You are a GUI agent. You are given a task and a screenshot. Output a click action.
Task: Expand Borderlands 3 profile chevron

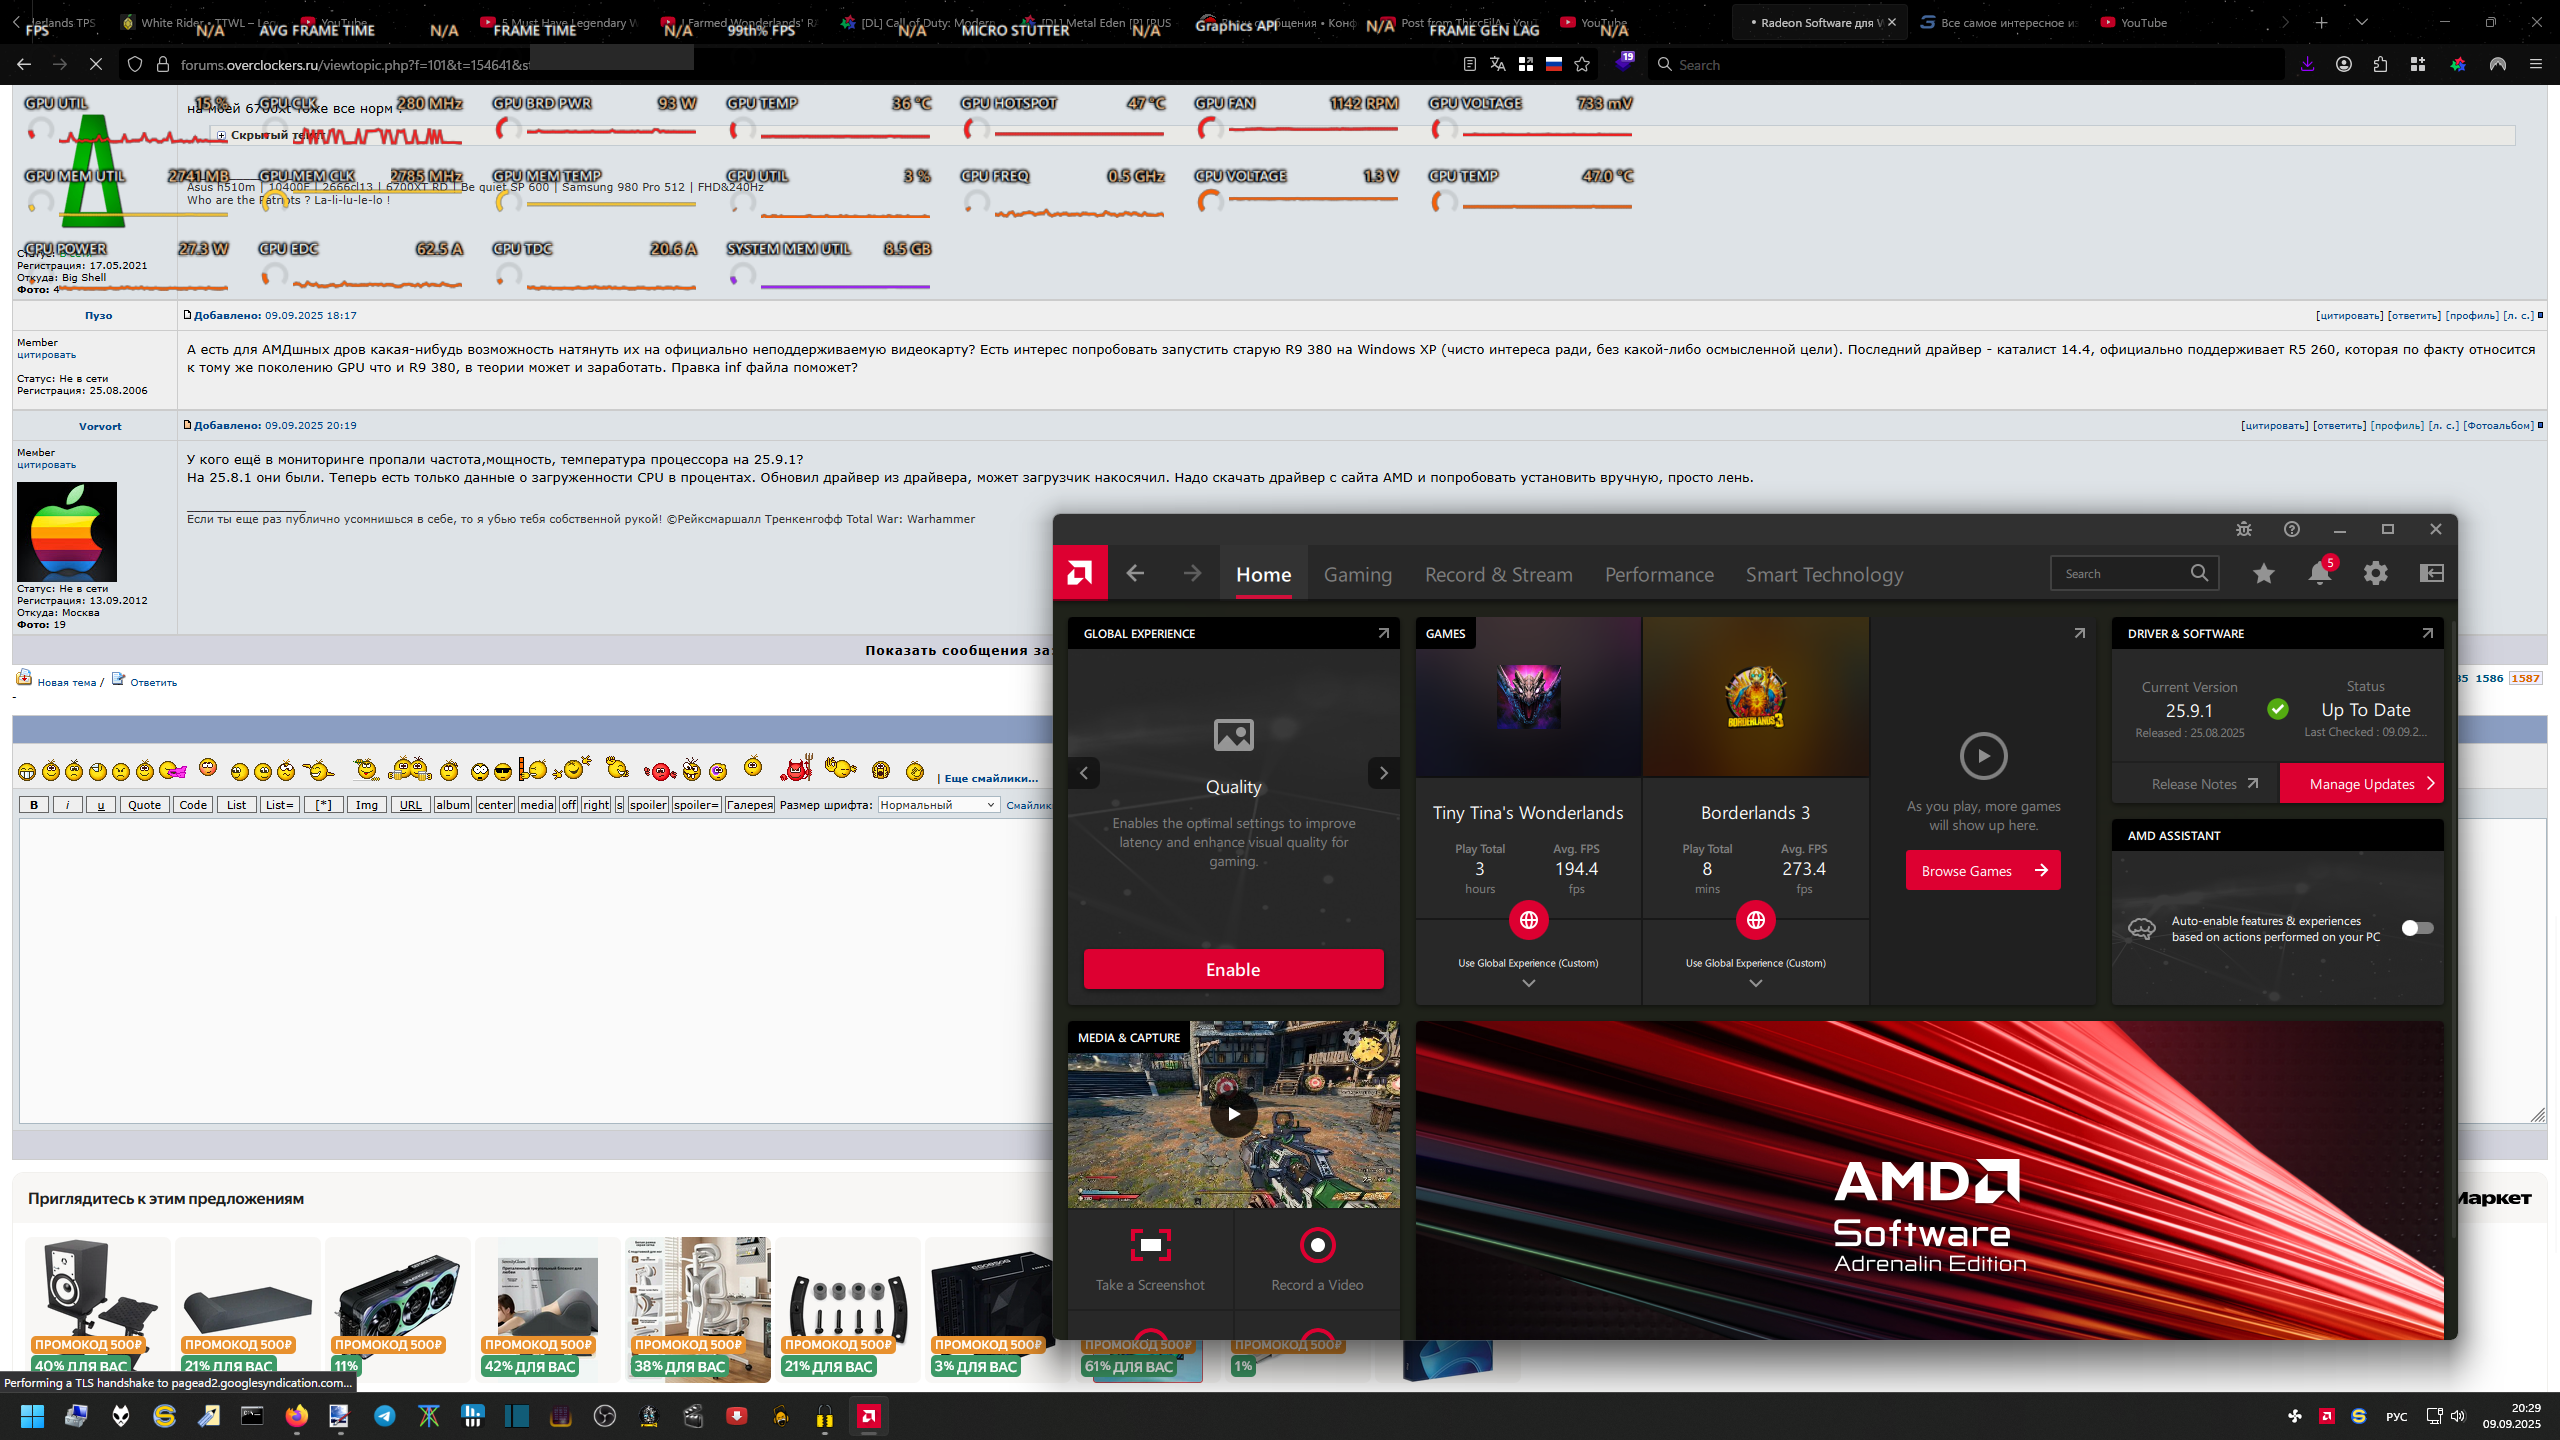[1755, 984]
